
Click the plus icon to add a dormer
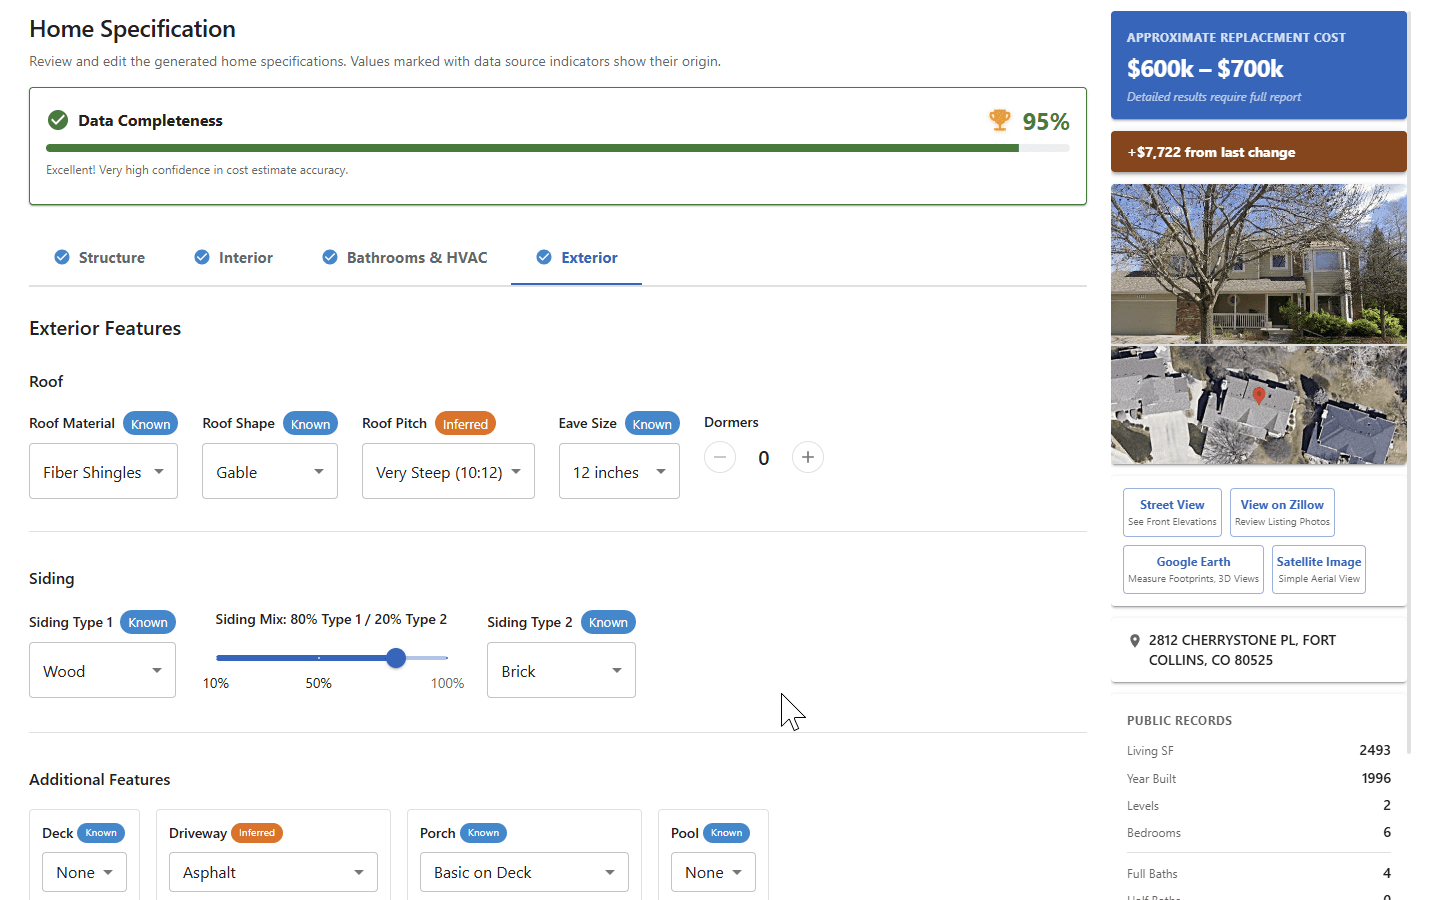807,457
